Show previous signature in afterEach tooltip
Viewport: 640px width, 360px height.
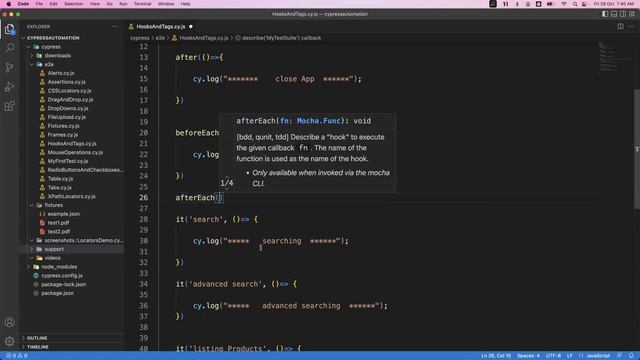[x=227, y=178]
